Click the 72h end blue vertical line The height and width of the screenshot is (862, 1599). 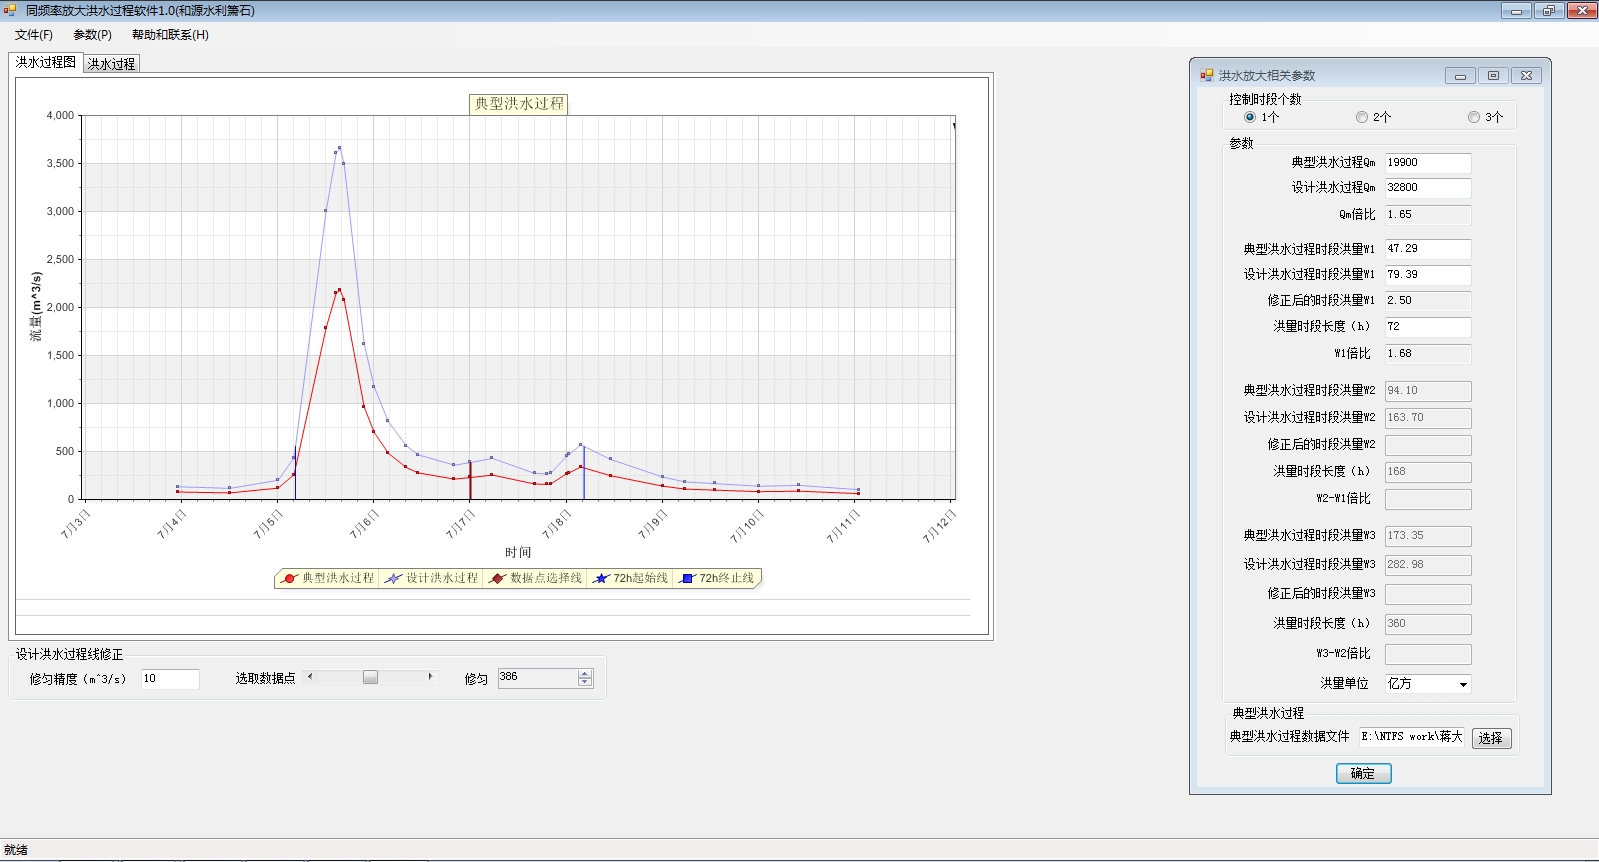coord(584,472)
